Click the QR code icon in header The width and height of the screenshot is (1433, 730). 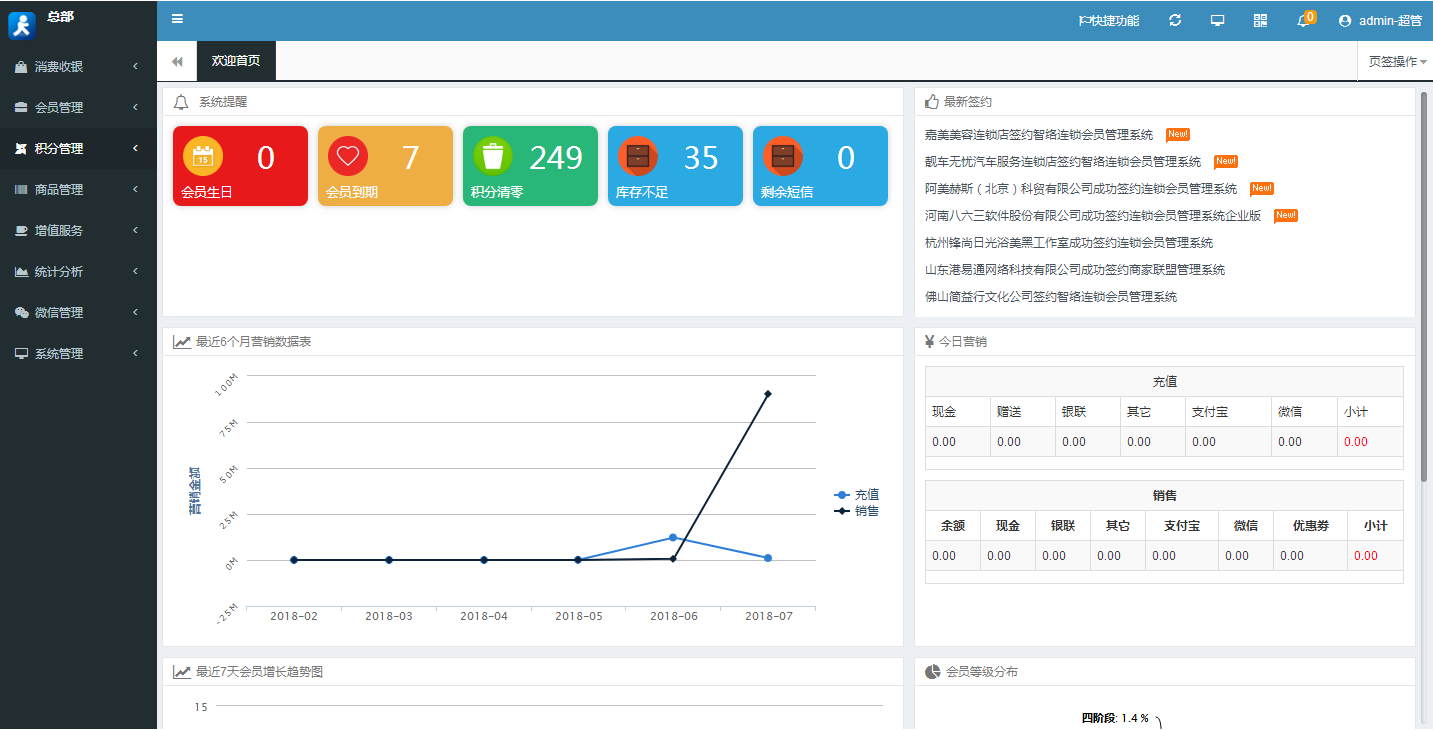[1260, 20]
